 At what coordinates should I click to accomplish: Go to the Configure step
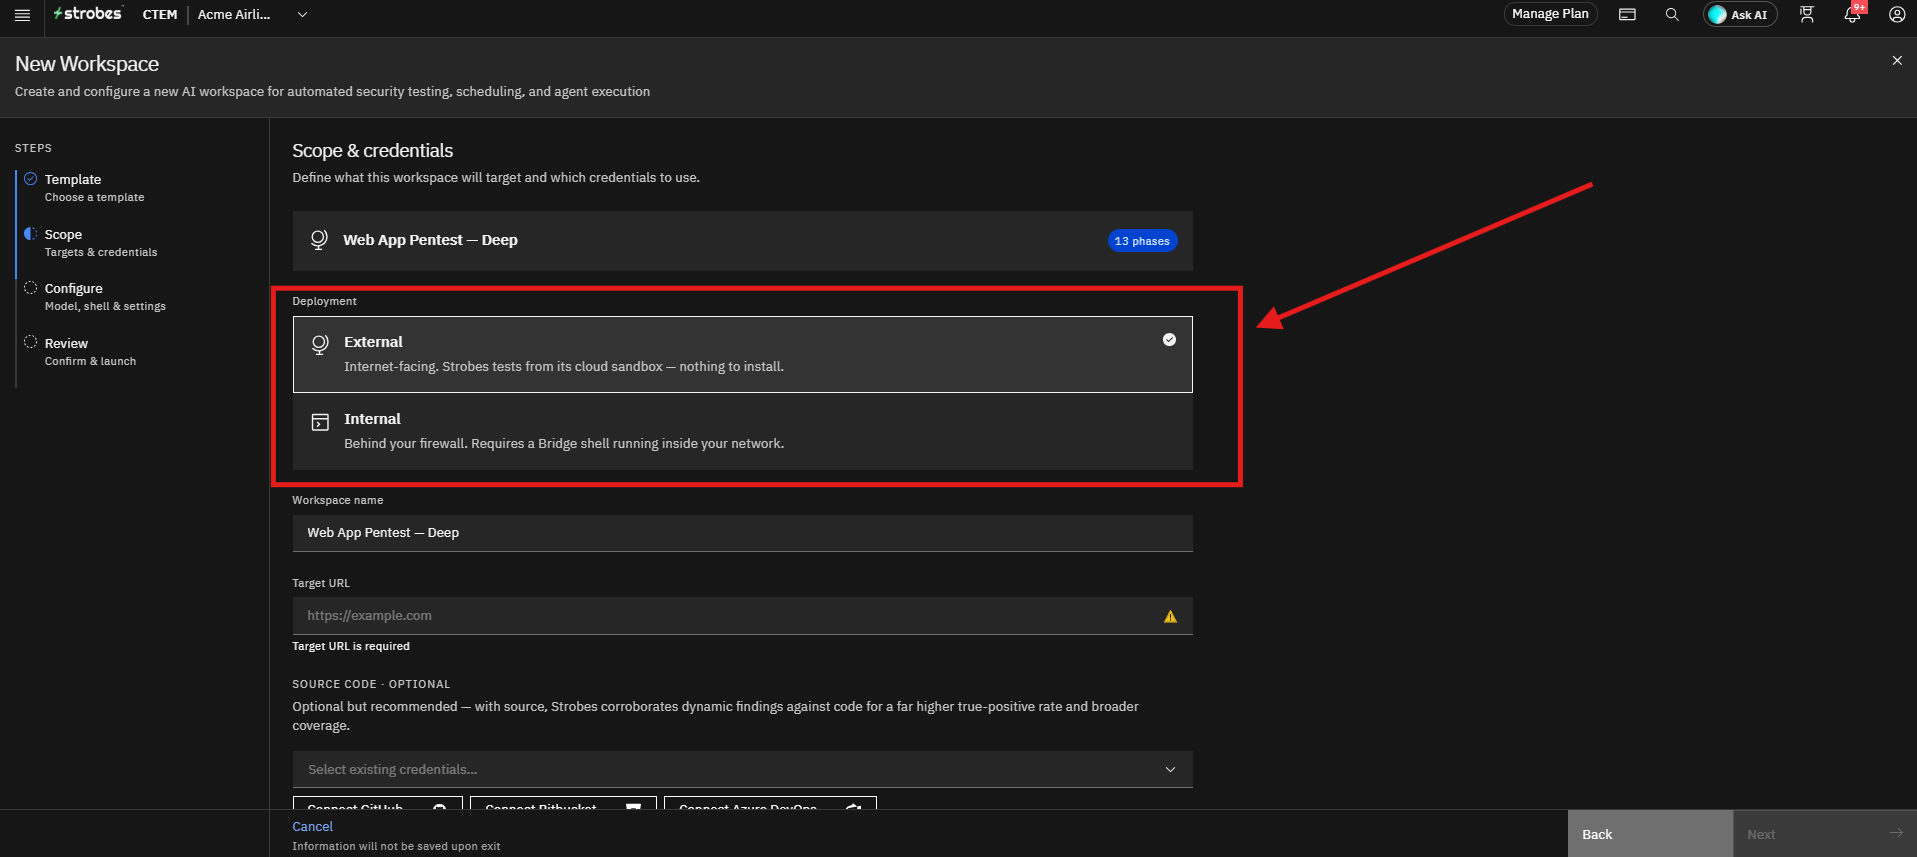point(105,297)
